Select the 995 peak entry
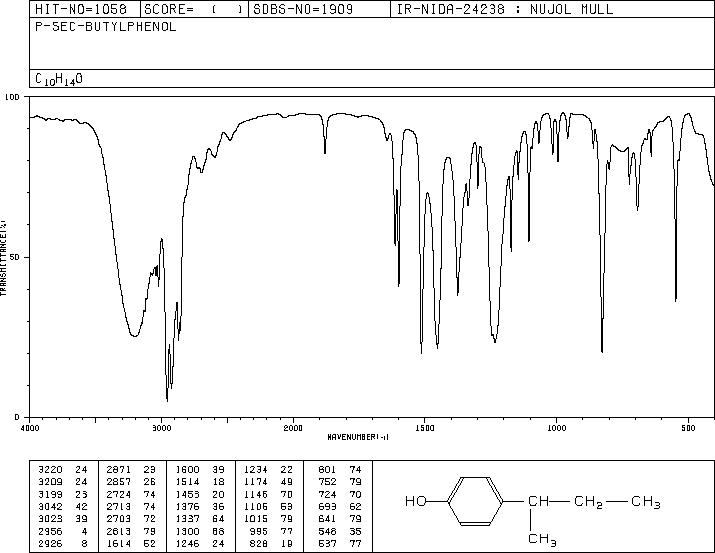Viewport: 715px width, 553px height. point(272,532)
